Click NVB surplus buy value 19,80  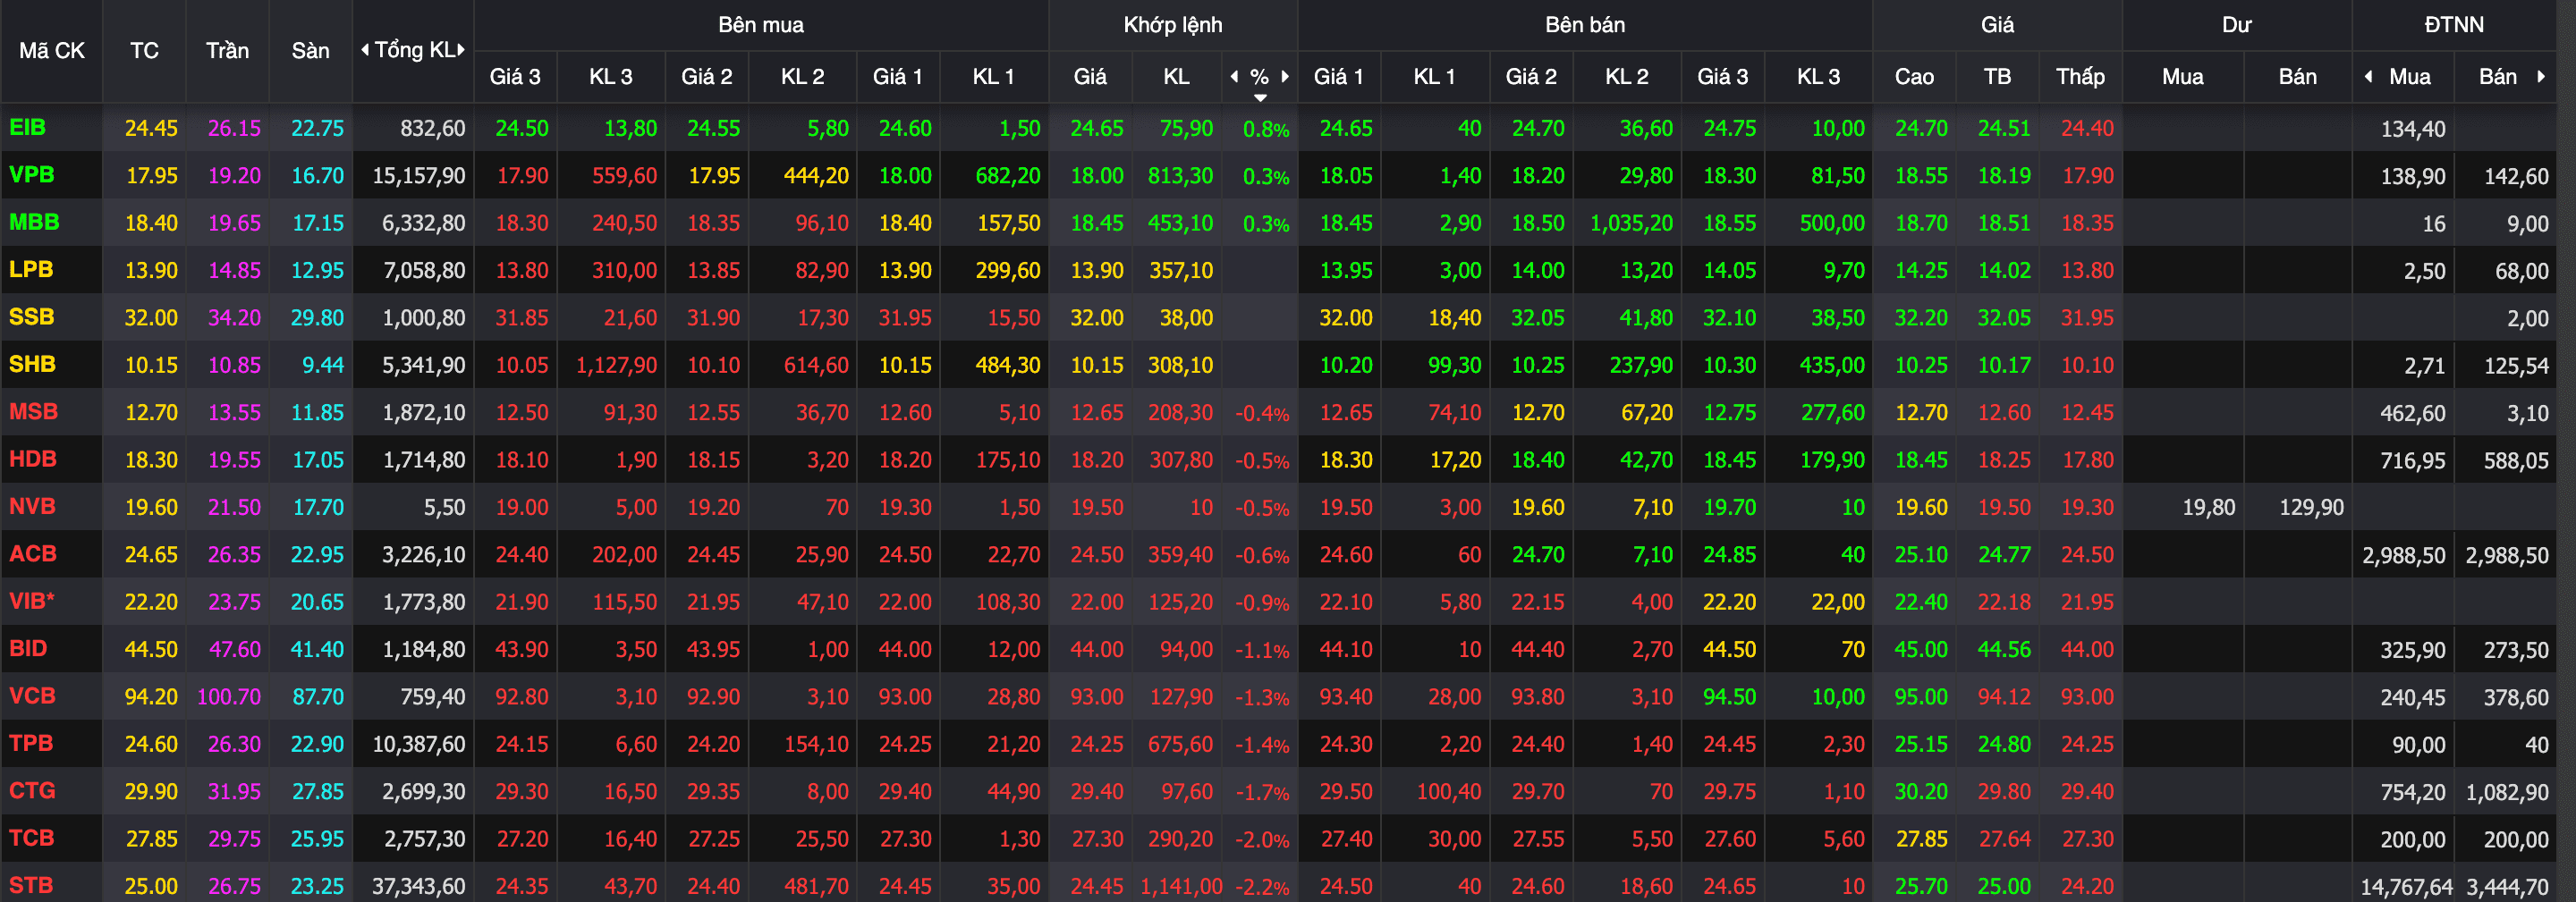(2208, 507)
